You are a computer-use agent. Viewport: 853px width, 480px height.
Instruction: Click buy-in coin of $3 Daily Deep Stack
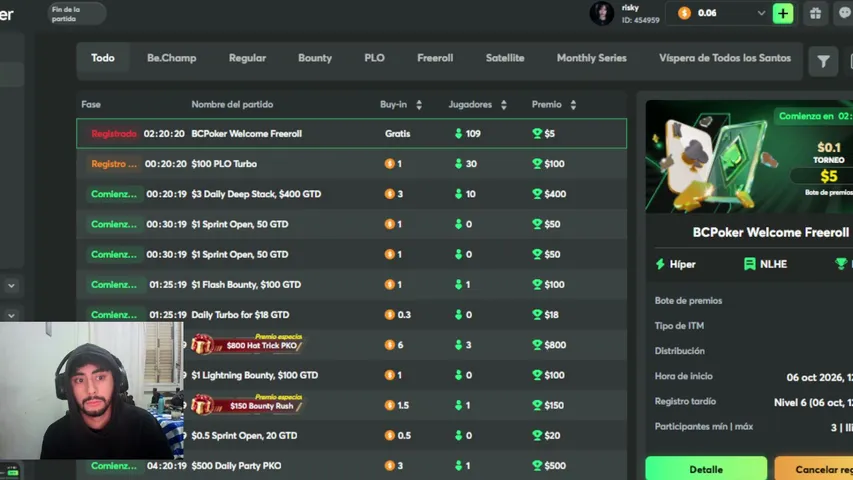(390, 194)
